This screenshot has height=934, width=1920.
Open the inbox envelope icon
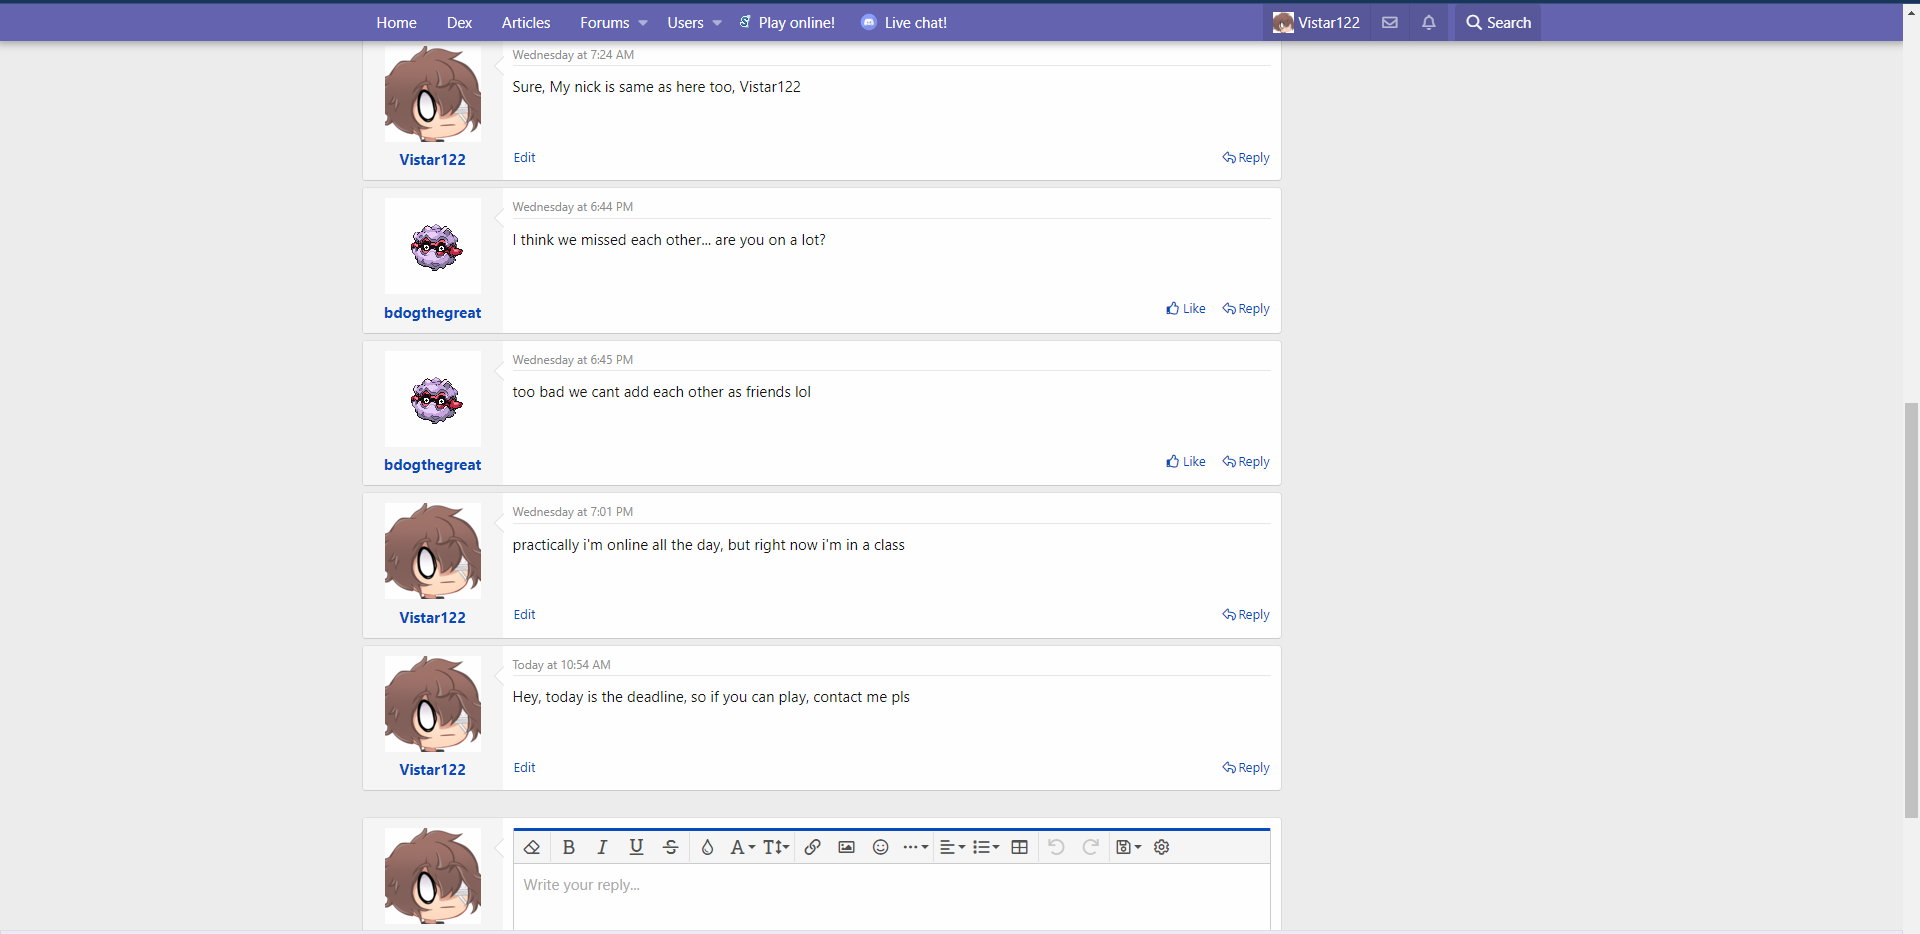point(1389,22)
